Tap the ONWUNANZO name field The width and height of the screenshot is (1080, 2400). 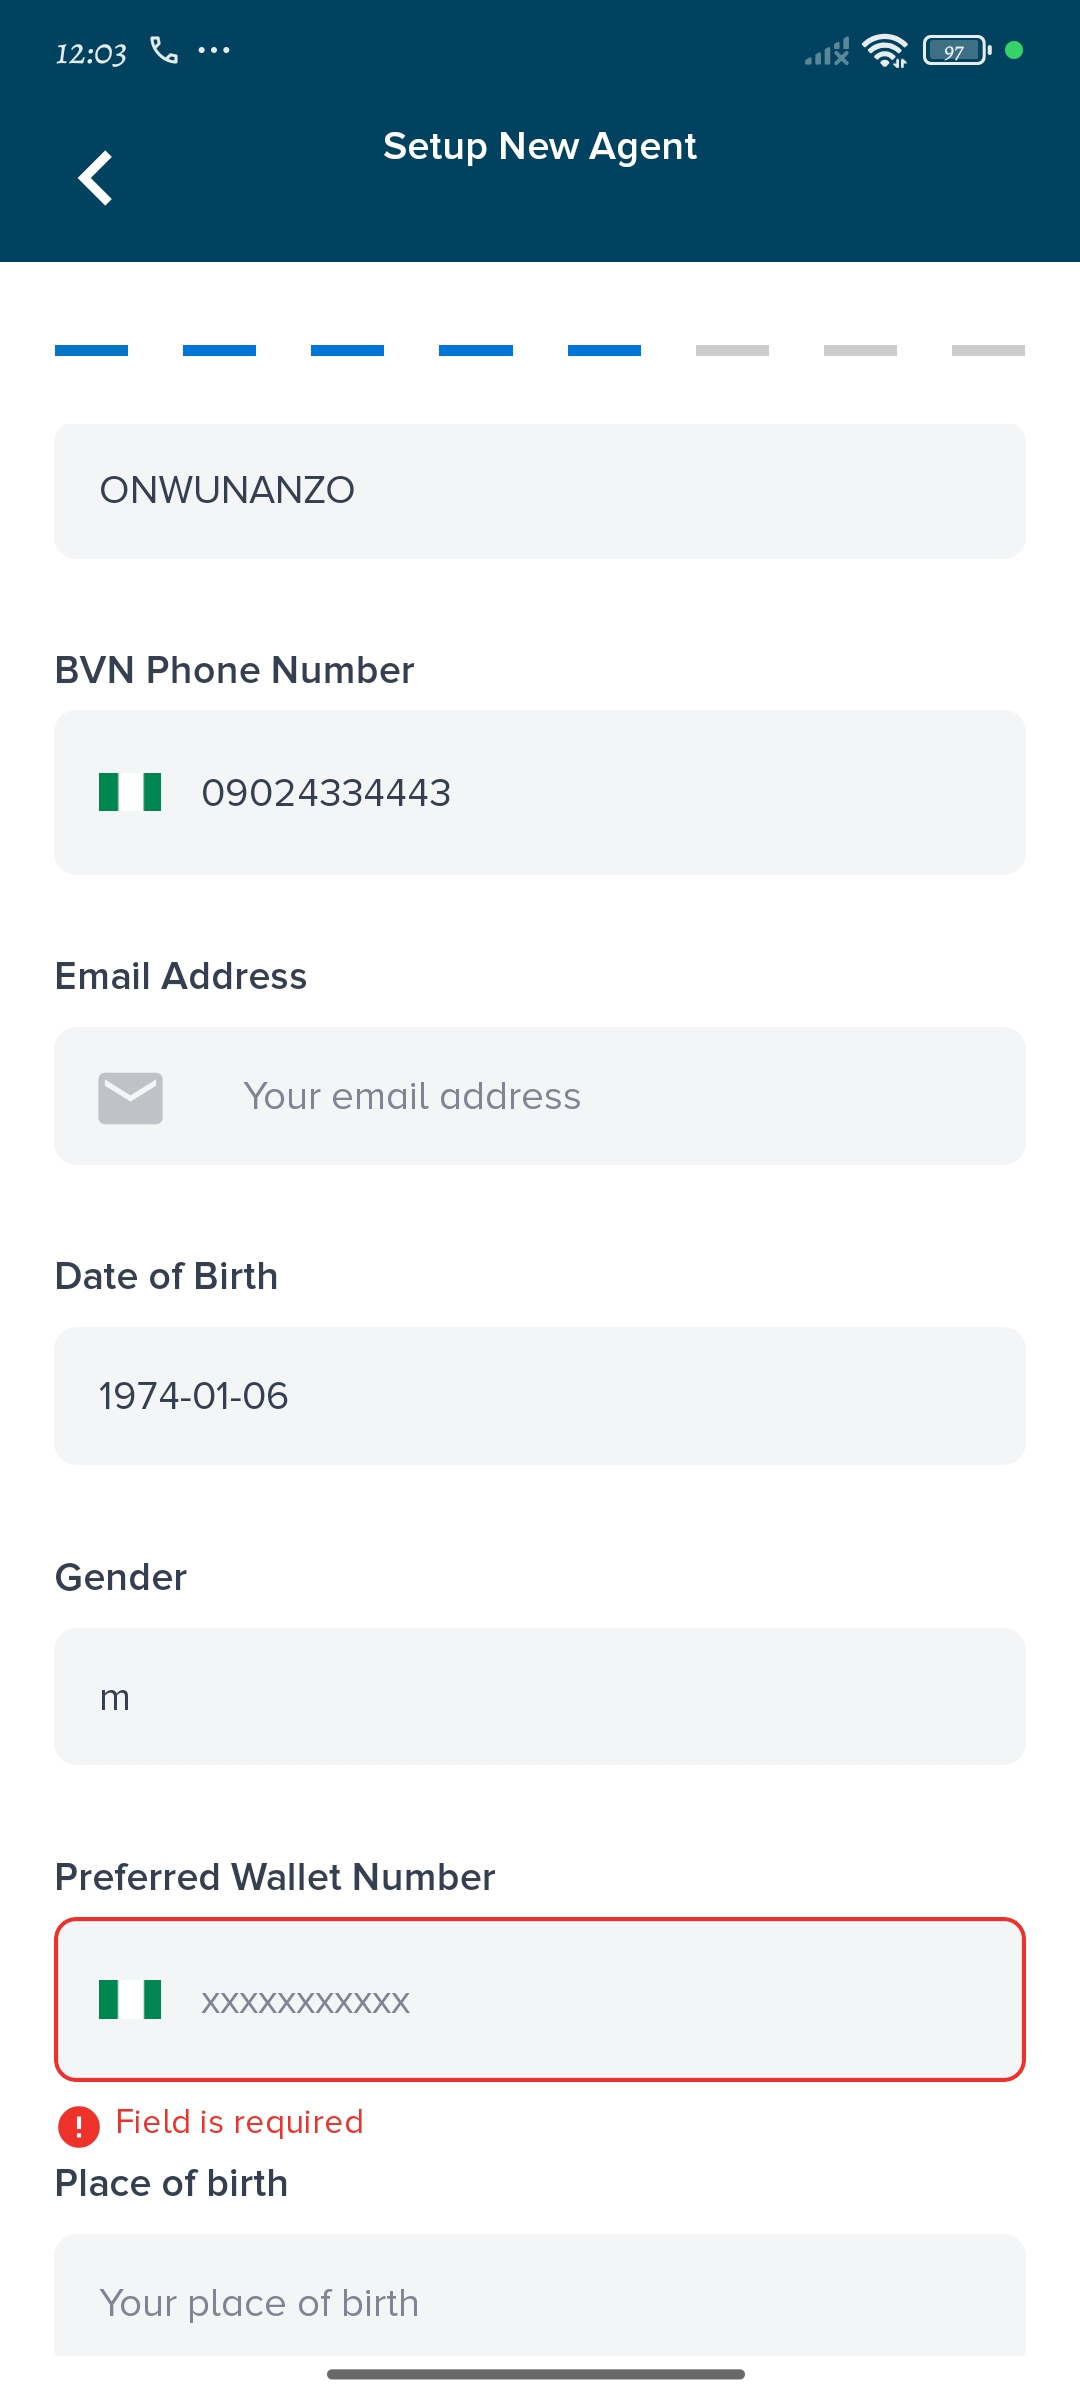[540, 491]
